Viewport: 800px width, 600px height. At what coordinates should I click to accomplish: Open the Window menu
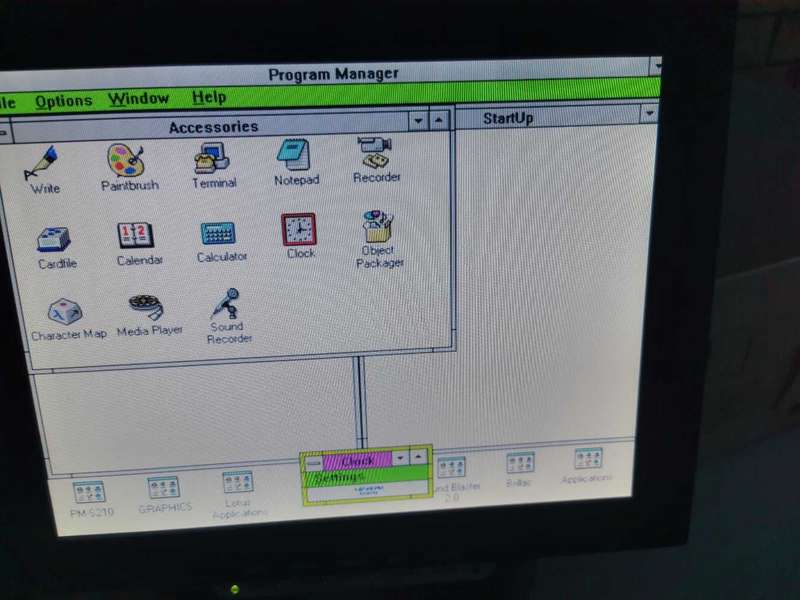pyautogui.click(x=138, y=98)
